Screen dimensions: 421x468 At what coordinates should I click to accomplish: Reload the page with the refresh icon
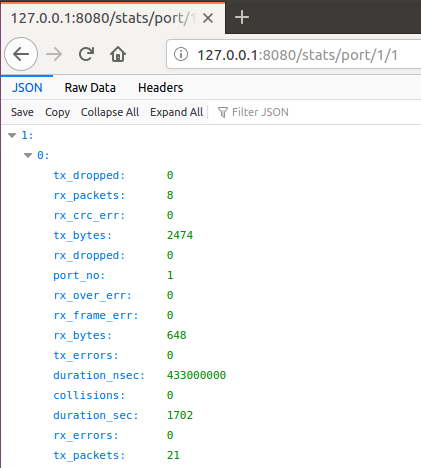[86, 54]
